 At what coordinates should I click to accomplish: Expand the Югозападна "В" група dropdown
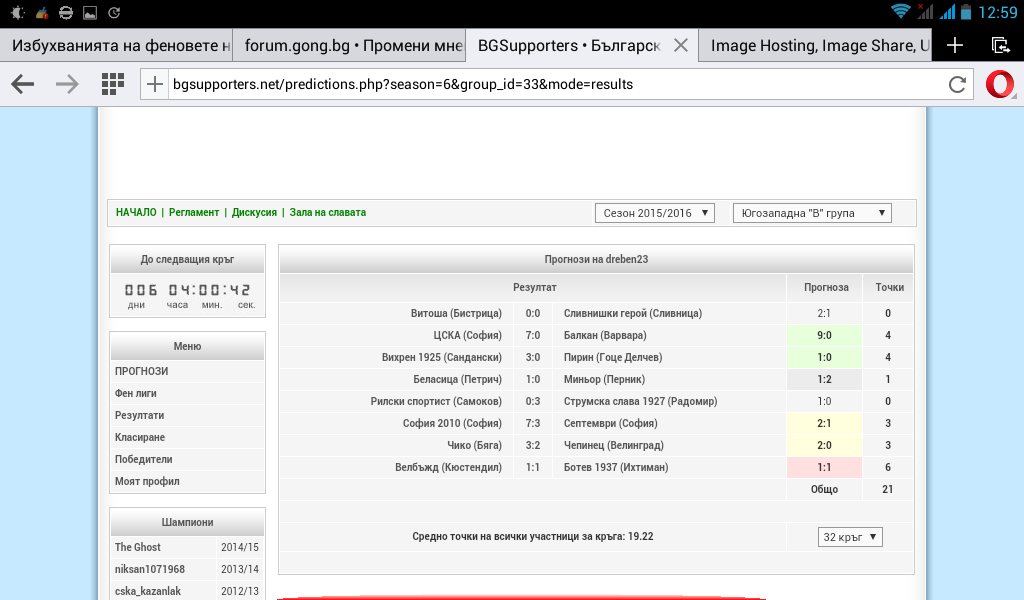pos(811,213)
